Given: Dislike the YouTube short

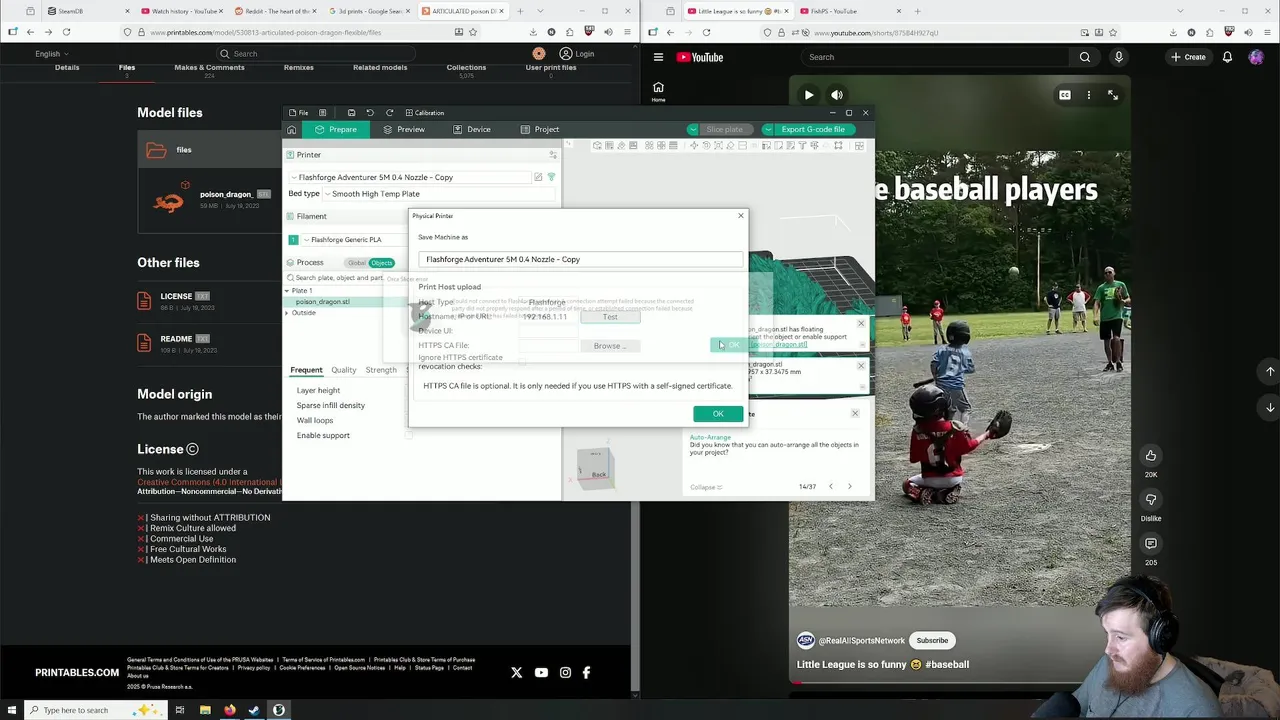Looking at the screenshot, I should (1151, 500).
